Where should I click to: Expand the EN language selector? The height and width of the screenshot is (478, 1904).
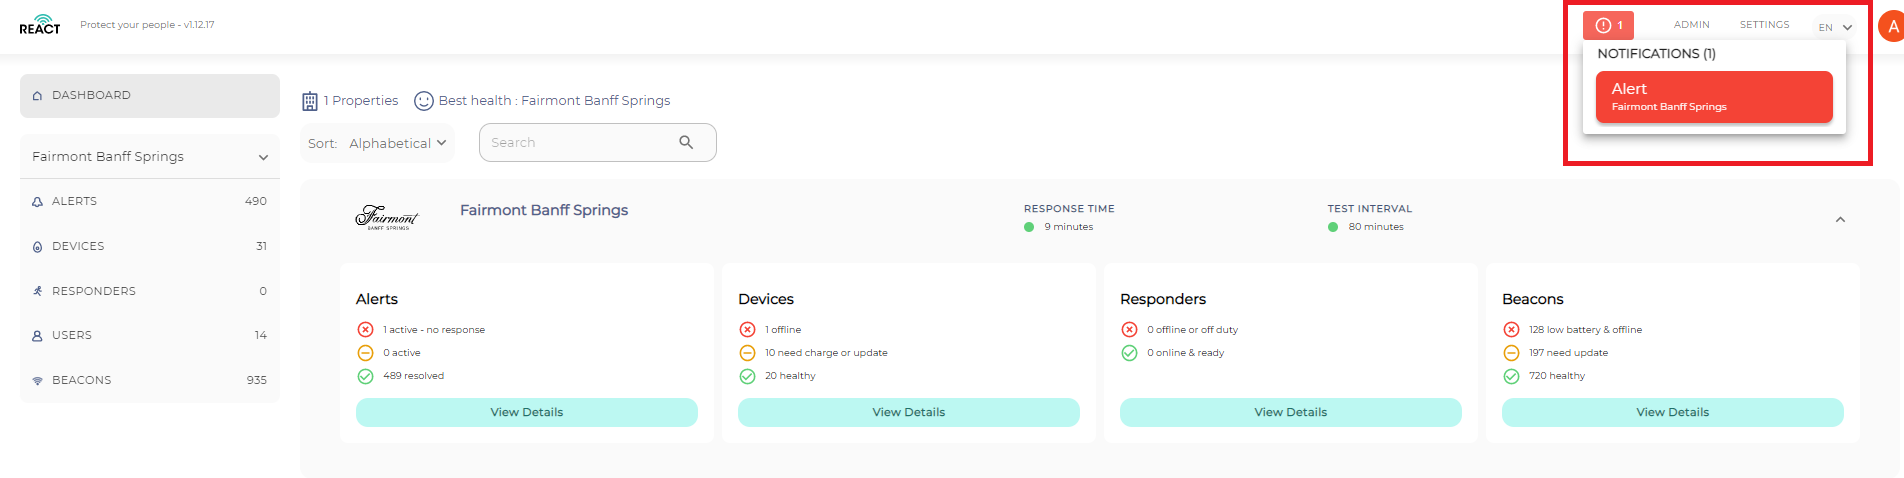1836,27
